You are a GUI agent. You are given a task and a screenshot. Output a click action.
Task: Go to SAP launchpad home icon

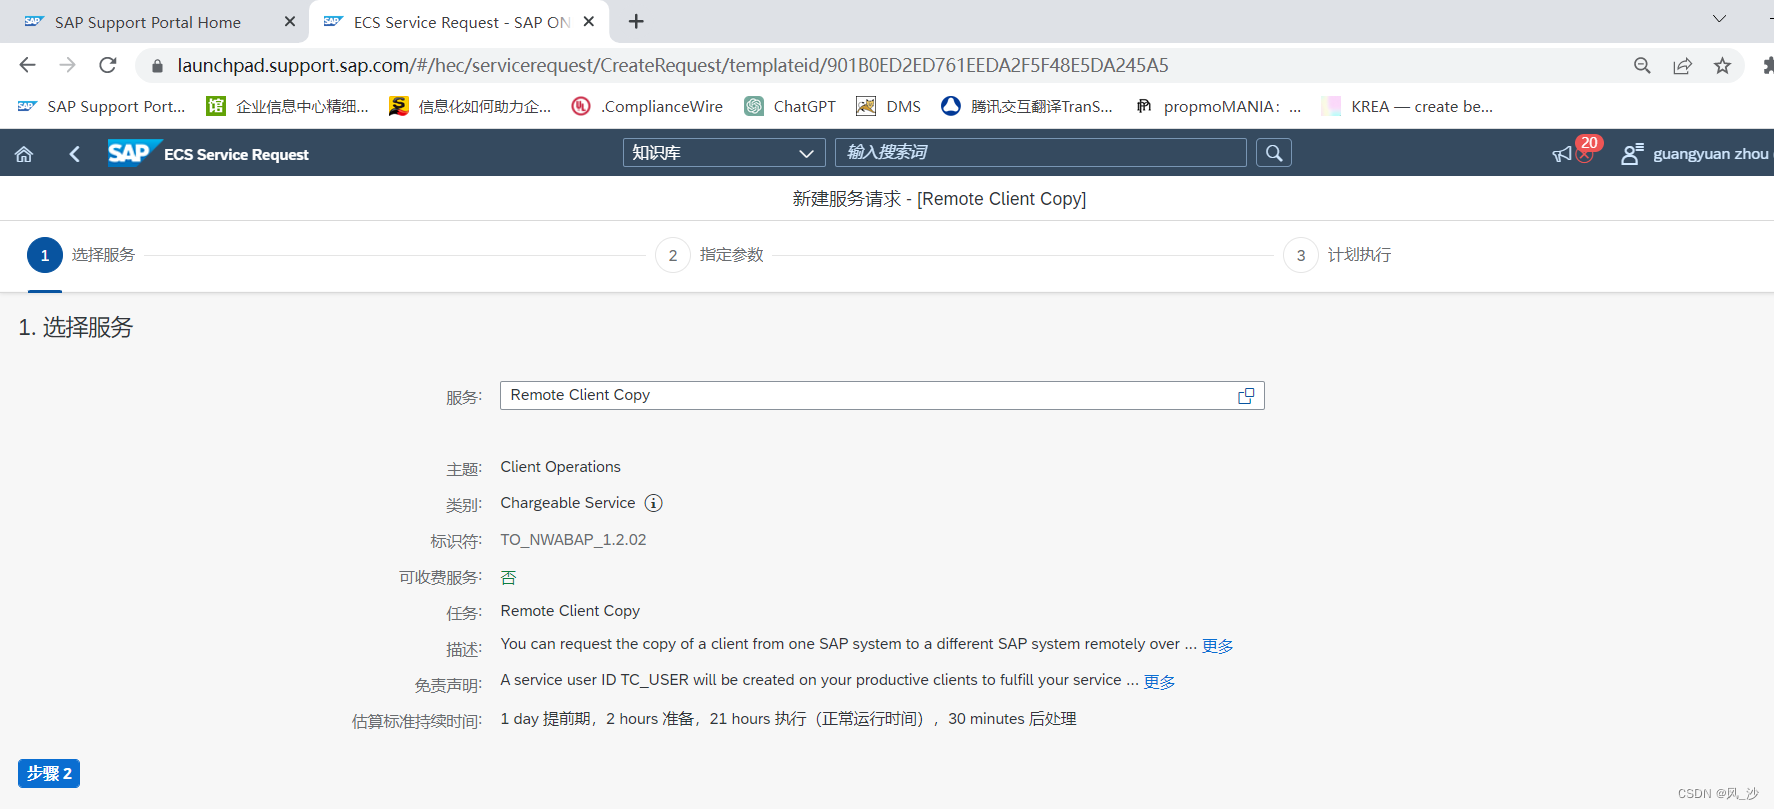(x=24, y=154)
